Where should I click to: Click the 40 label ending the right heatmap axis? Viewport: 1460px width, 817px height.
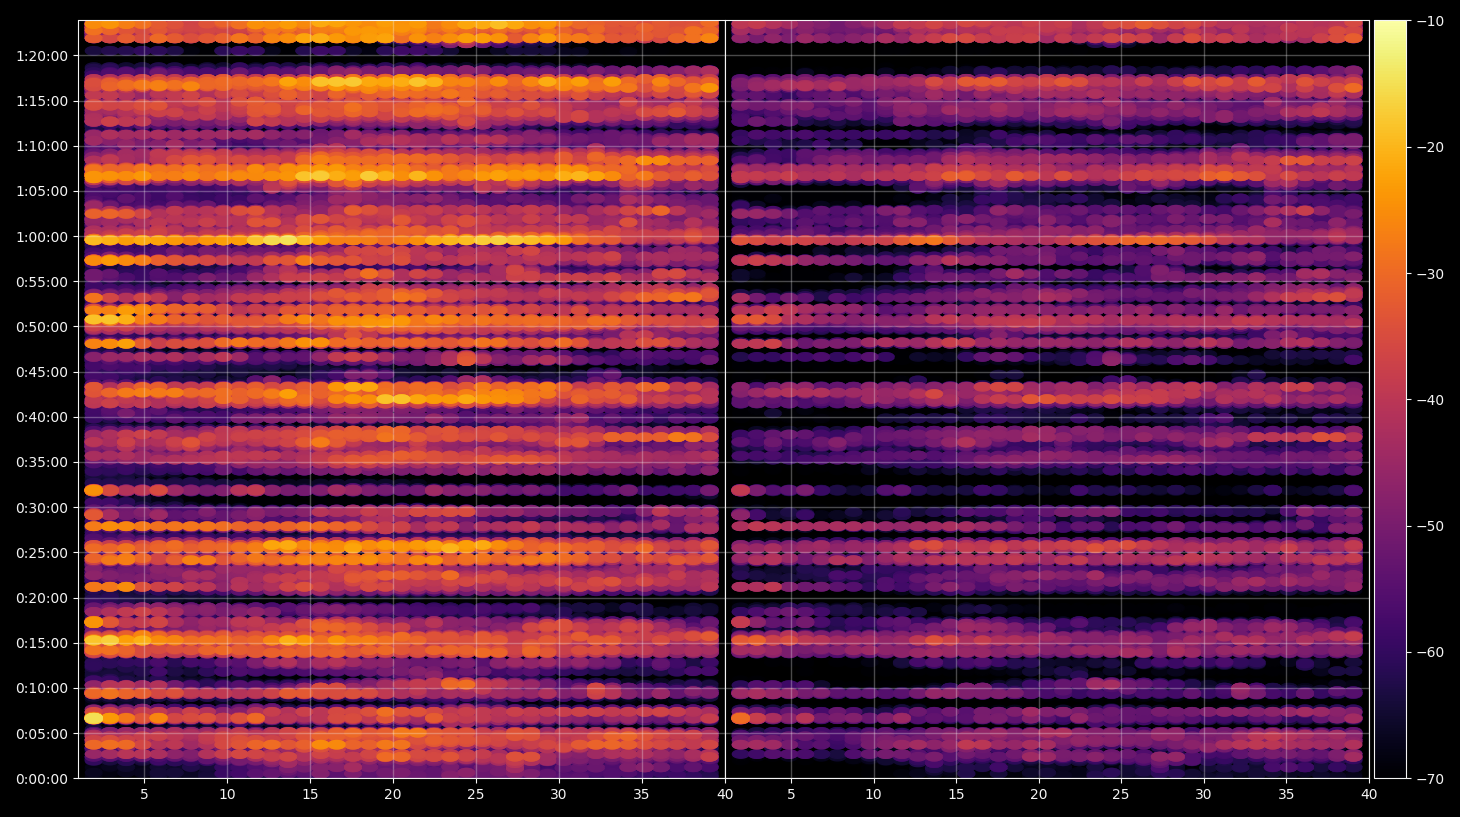coord(1368,795)
